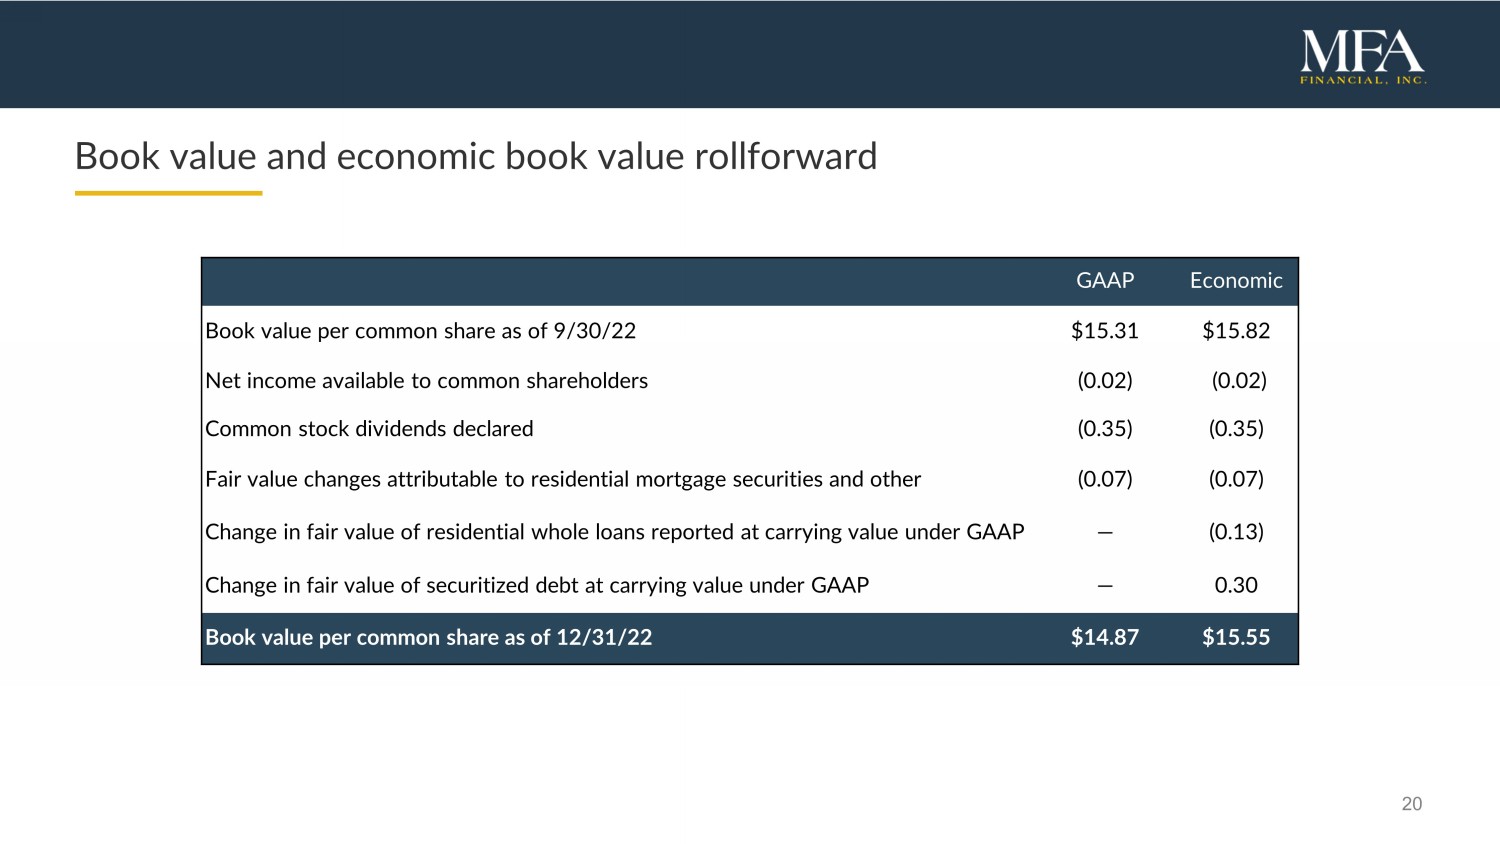Click the slide title about book value rollforward
The width and height of the screenshot is (1500, 844).
click(x=476, y=157)
